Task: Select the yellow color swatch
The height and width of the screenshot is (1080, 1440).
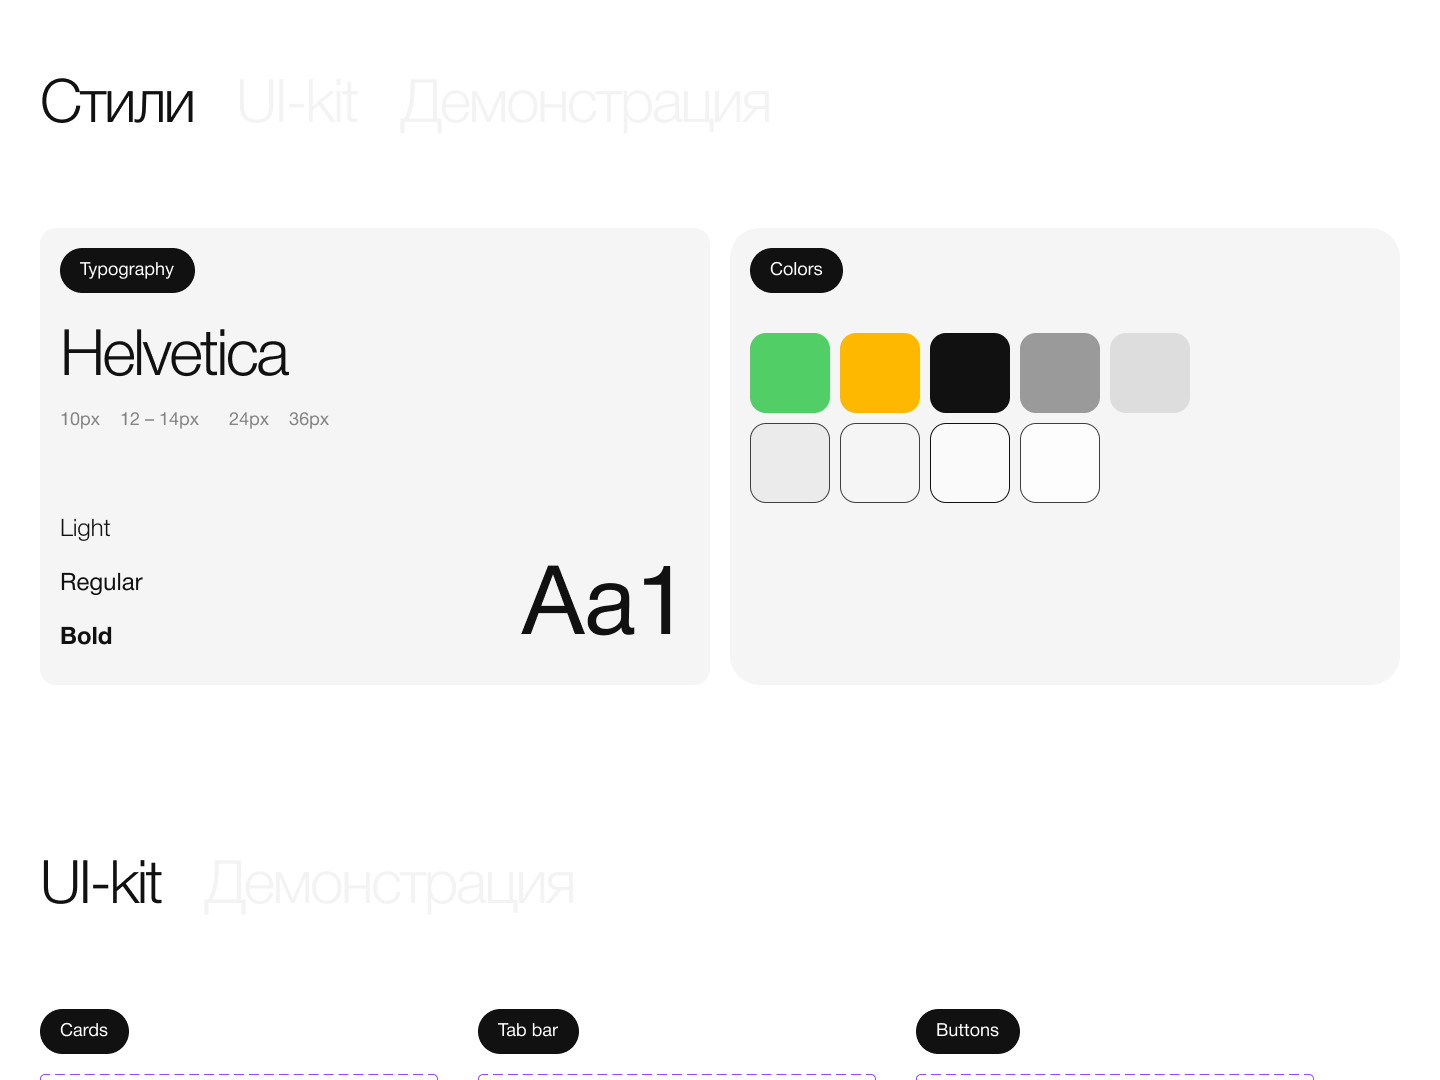Action: coord(880,373)
